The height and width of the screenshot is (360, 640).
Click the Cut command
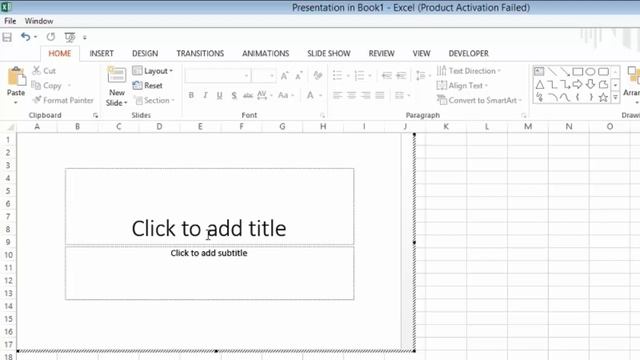point(44,71)
